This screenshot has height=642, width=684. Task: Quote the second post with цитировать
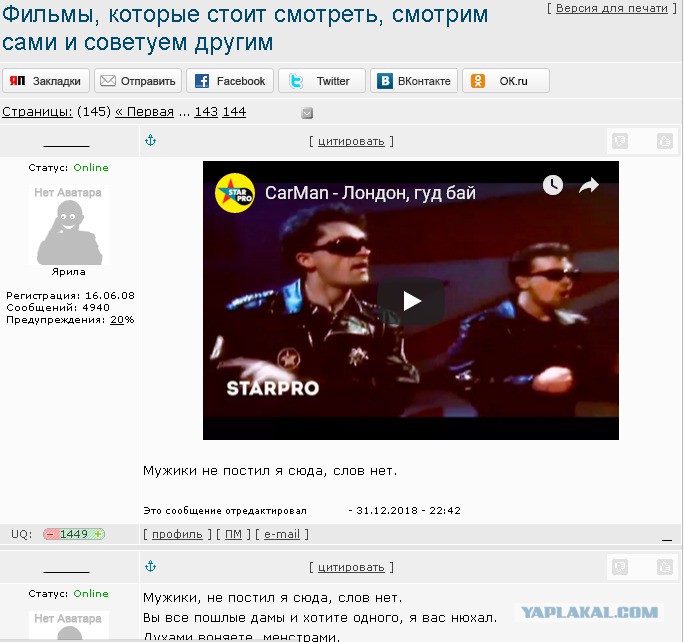coord(351,567)
